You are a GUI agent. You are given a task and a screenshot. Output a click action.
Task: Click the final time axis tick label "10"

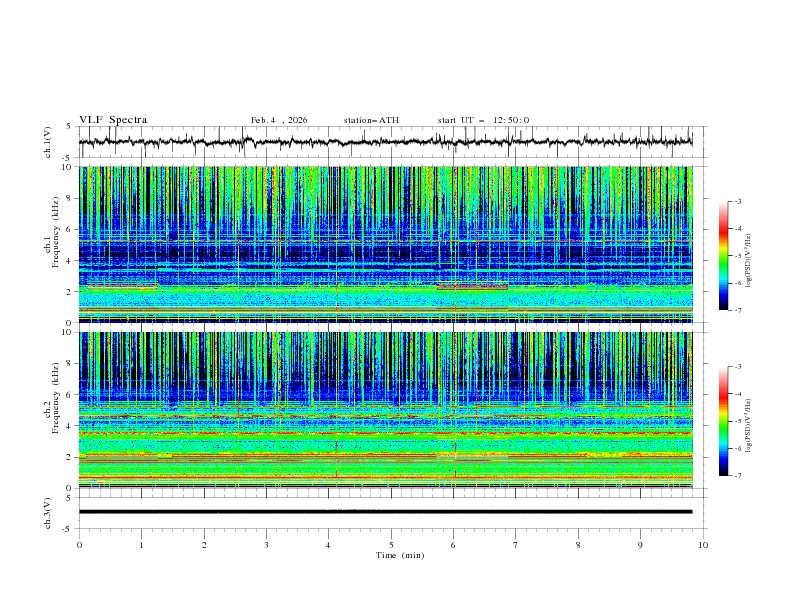pyautogui.click(x=703, y=545)
